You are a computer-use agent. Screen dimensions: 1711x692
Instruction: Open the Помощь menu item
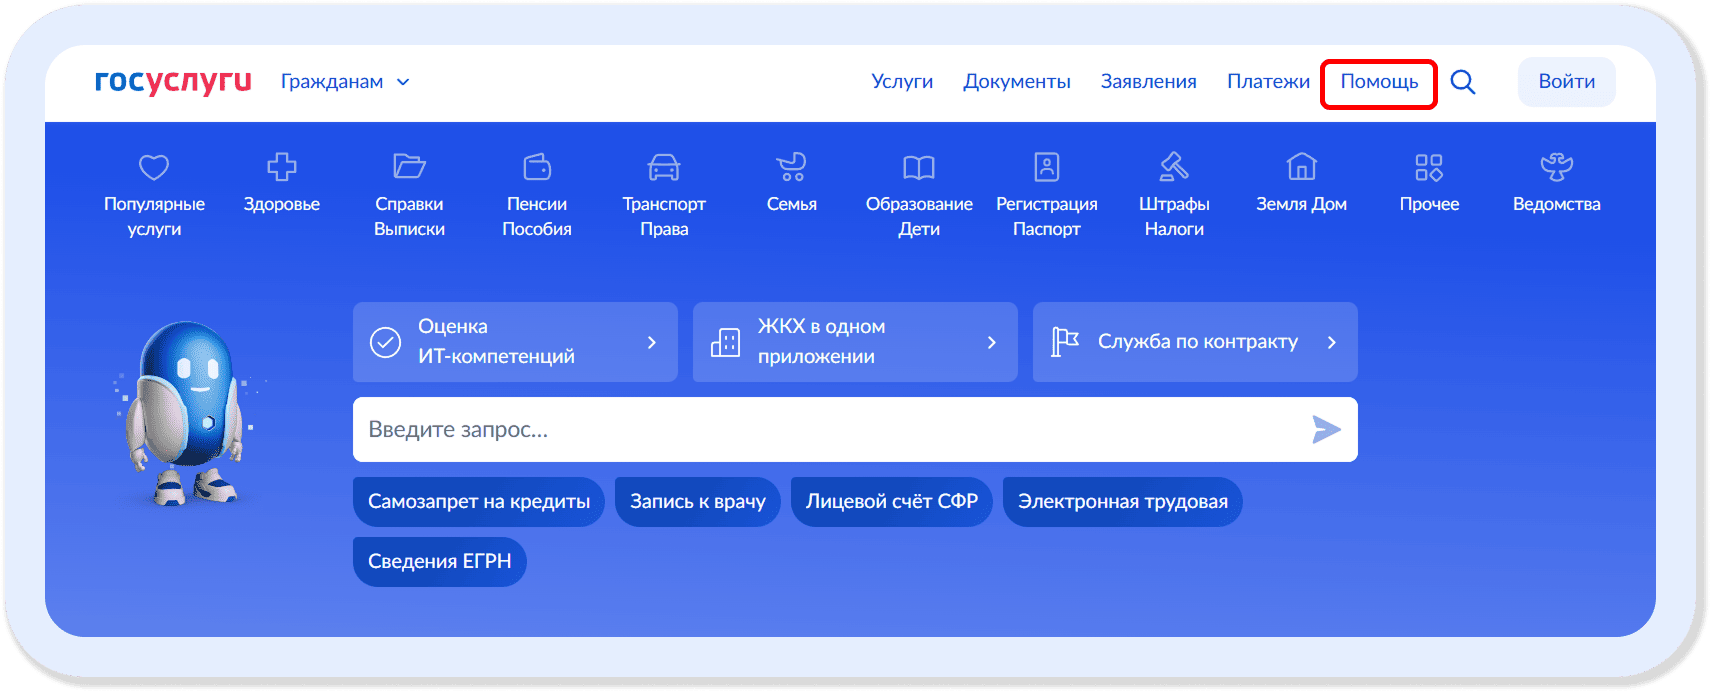click(x=1379, y=82)
